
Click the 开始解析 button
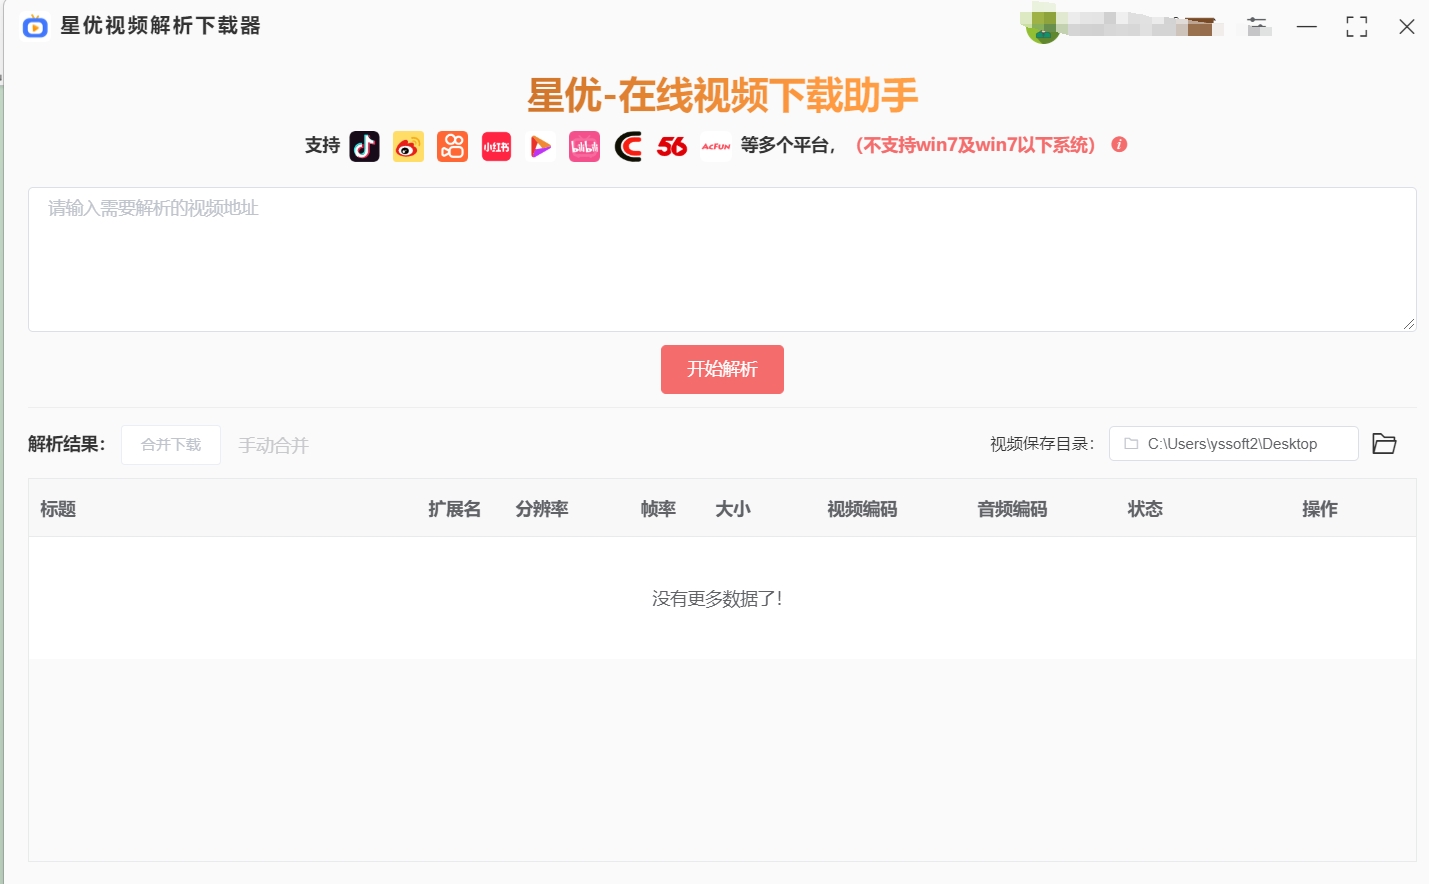[x=722, y=369]
